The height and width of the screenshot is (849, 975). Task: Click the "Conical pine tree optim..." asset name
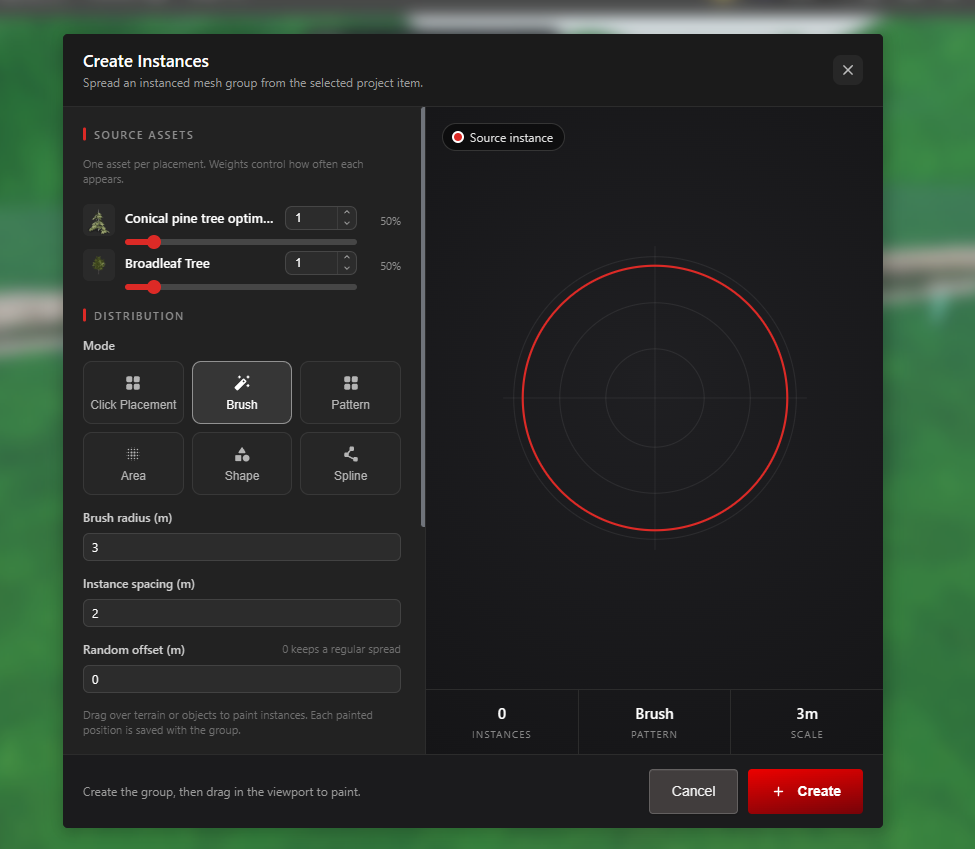coord(199,218)
